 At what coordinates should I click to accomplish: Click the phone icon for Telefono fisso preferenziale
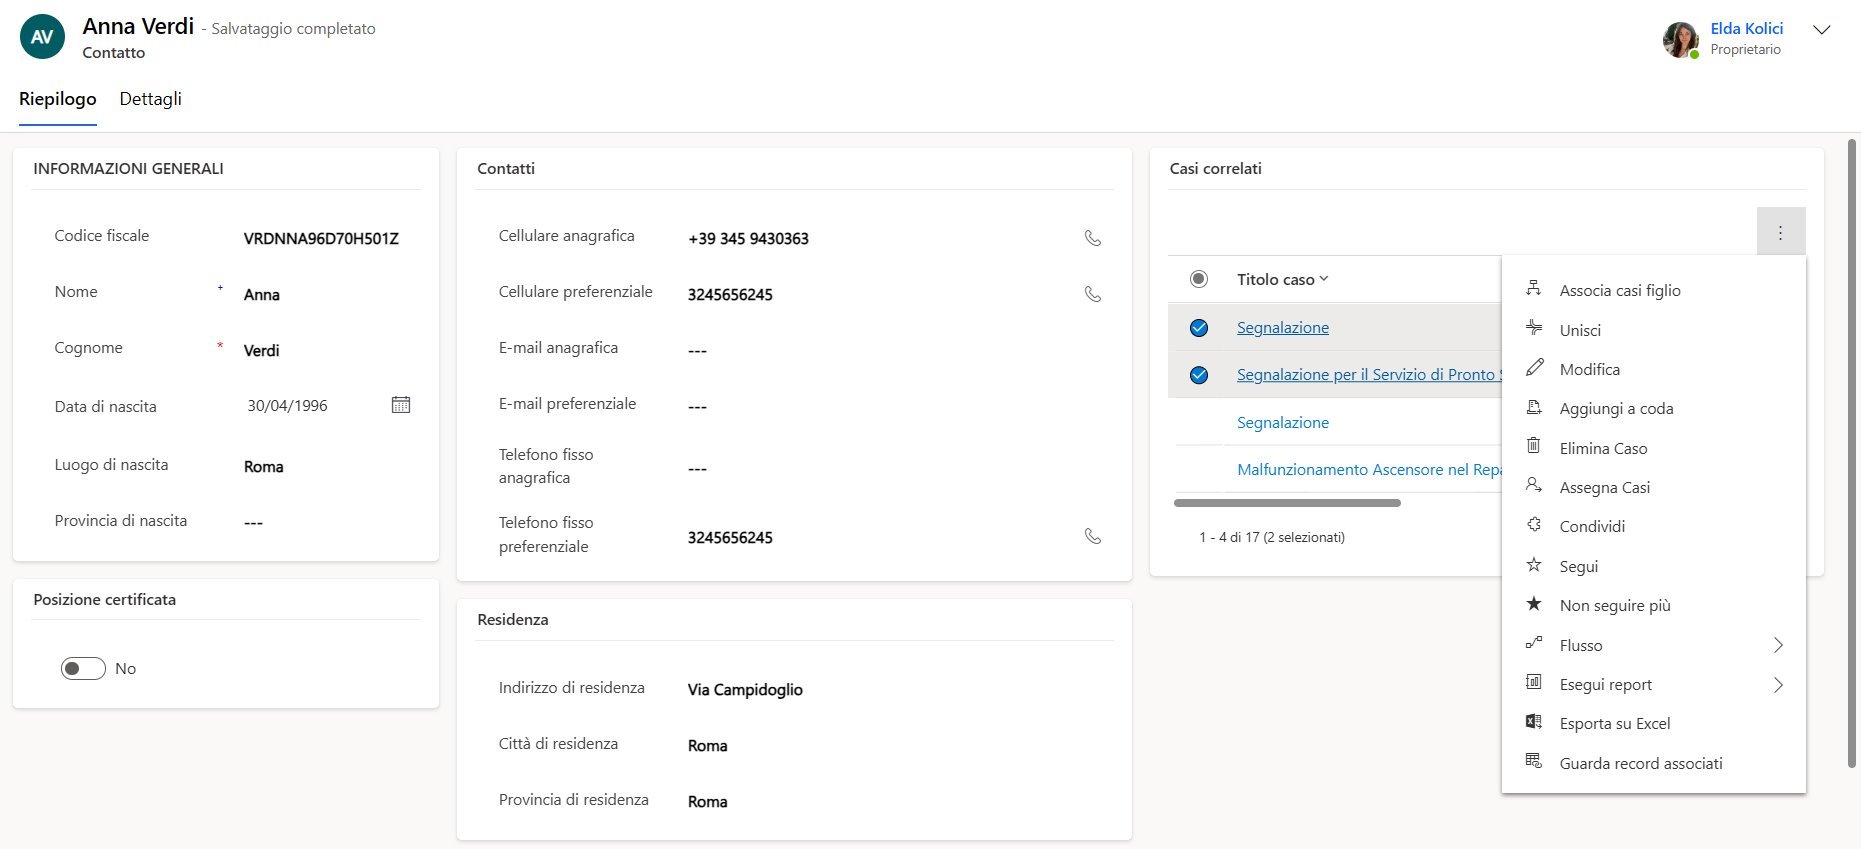(x=1093, y=536)
